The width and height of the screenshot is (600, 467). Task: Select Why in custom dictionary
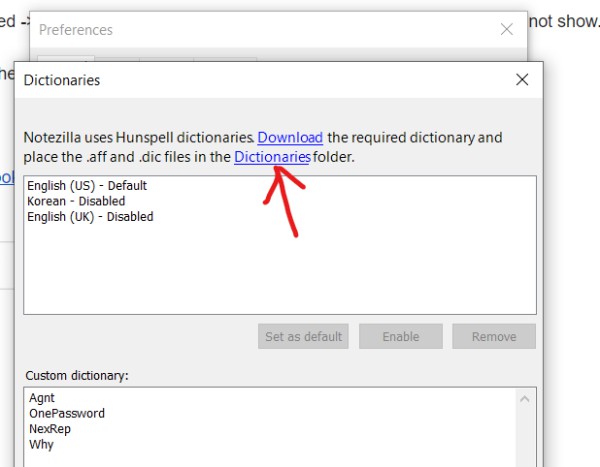pyautogui.click(x=41, y=444)
